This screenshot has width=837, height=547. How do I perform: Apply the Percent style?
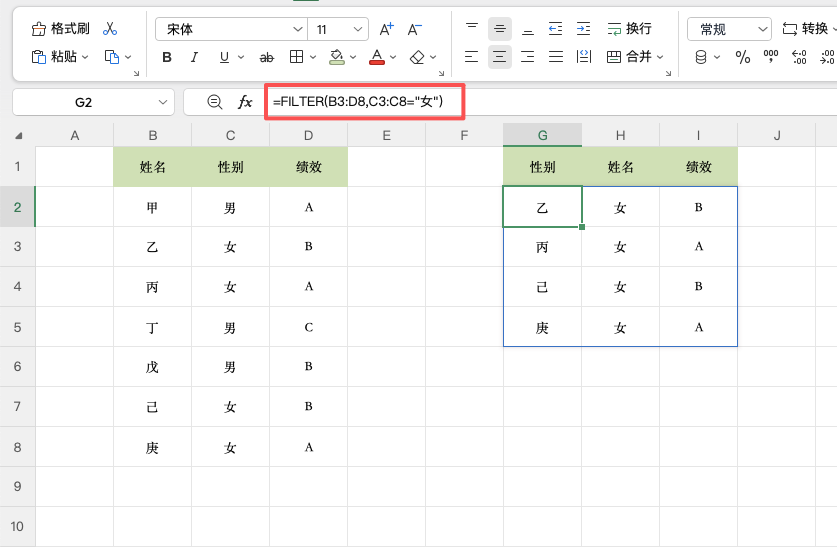(x=743, y=57)
